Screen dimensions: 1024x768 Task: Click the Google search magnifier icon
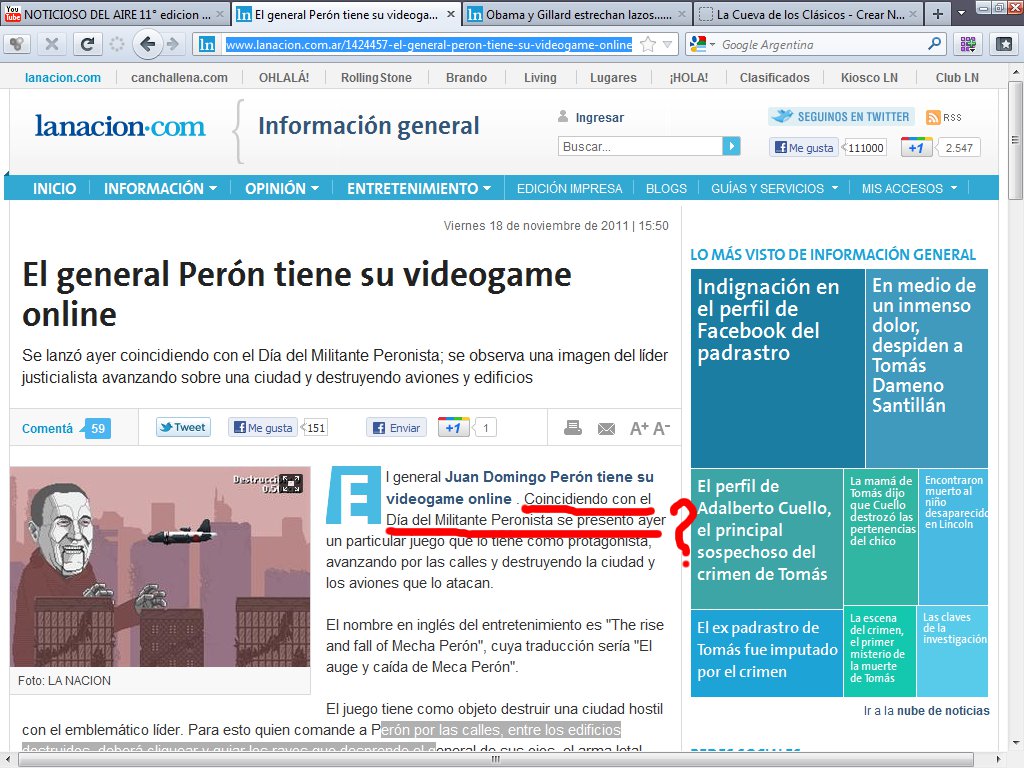click(x=935, y=44)
